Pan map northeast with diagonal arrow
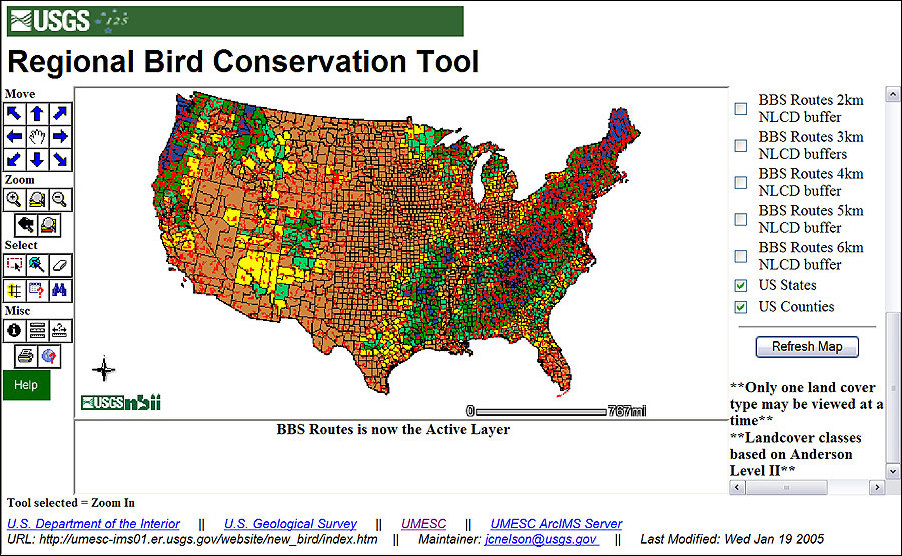Viewport: 902px width, 556px height. tap(60, 114)
